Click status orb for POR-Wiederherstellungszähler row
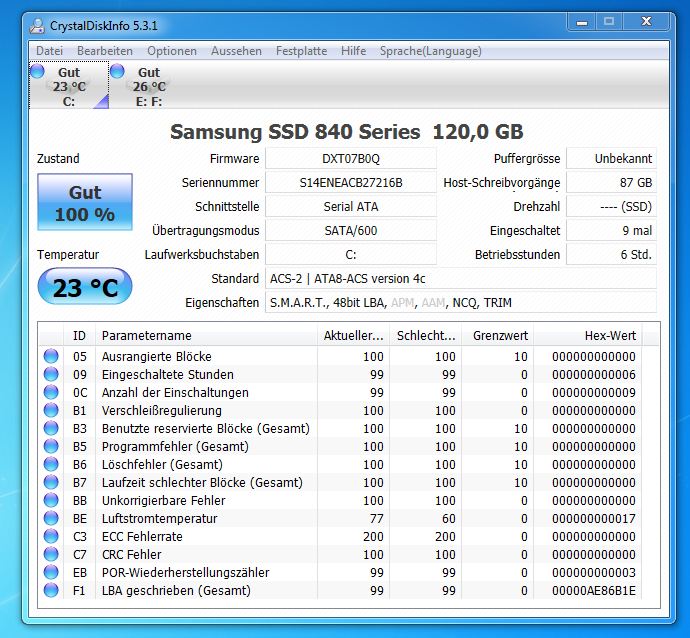The width and height of the screenshot is (690, 638). (51, 573)
